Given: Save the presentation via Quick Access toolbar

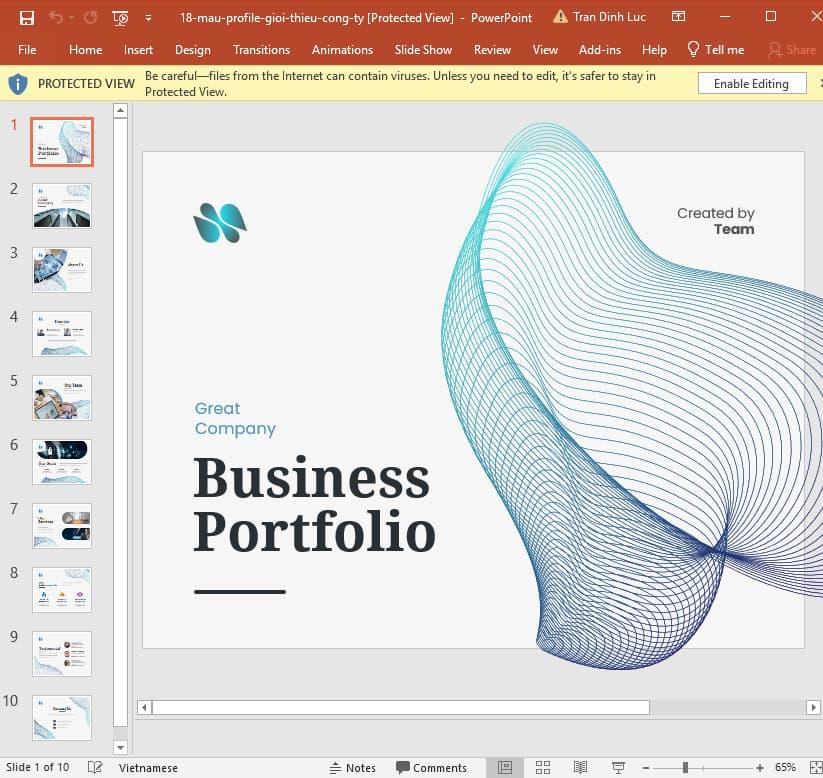Looking at the screenshot, I should tap(26, 17).
